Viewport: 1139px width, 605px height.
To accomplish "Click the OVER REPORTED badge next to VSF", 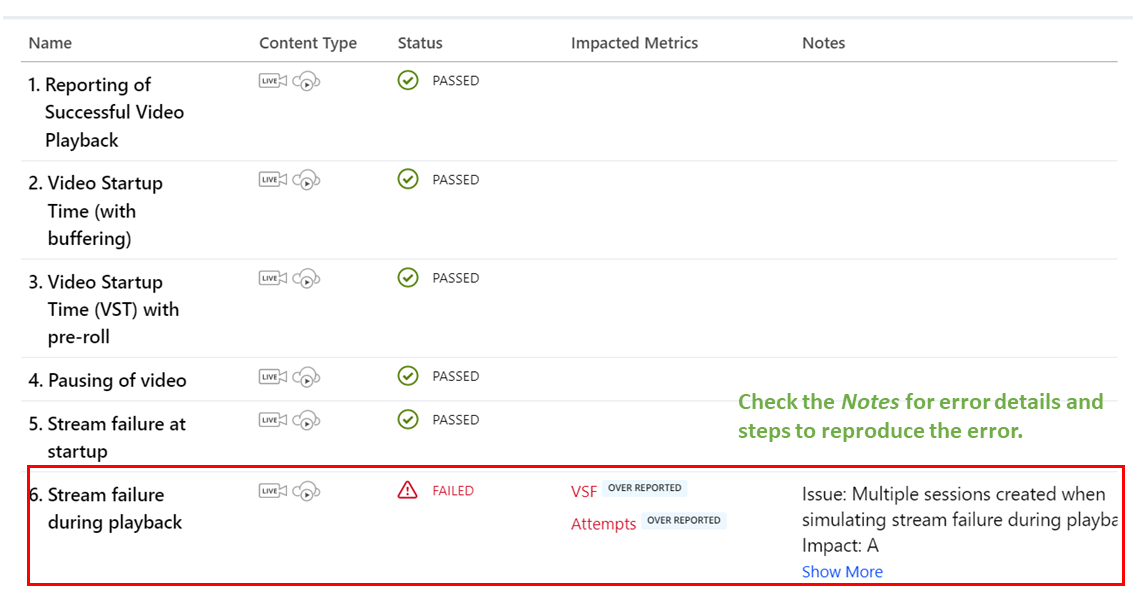I will [x=645, y=488].
